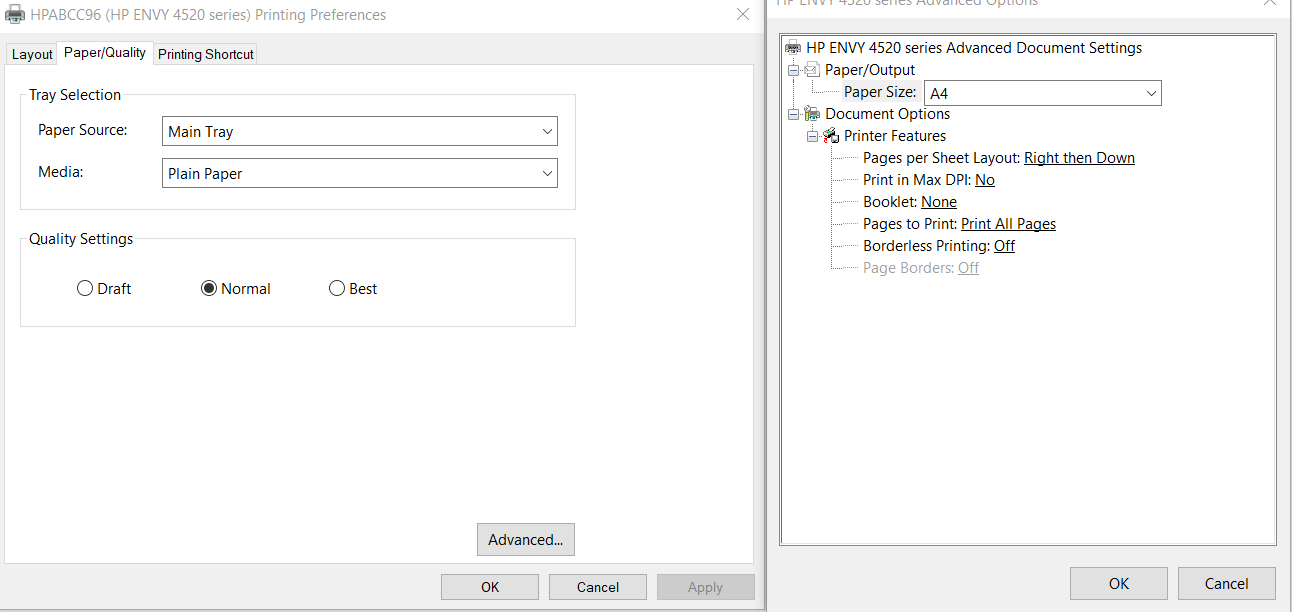Screen dimensions: 1292x612
Task: Click the Advanced... button
Action: (x=526, y=540)
